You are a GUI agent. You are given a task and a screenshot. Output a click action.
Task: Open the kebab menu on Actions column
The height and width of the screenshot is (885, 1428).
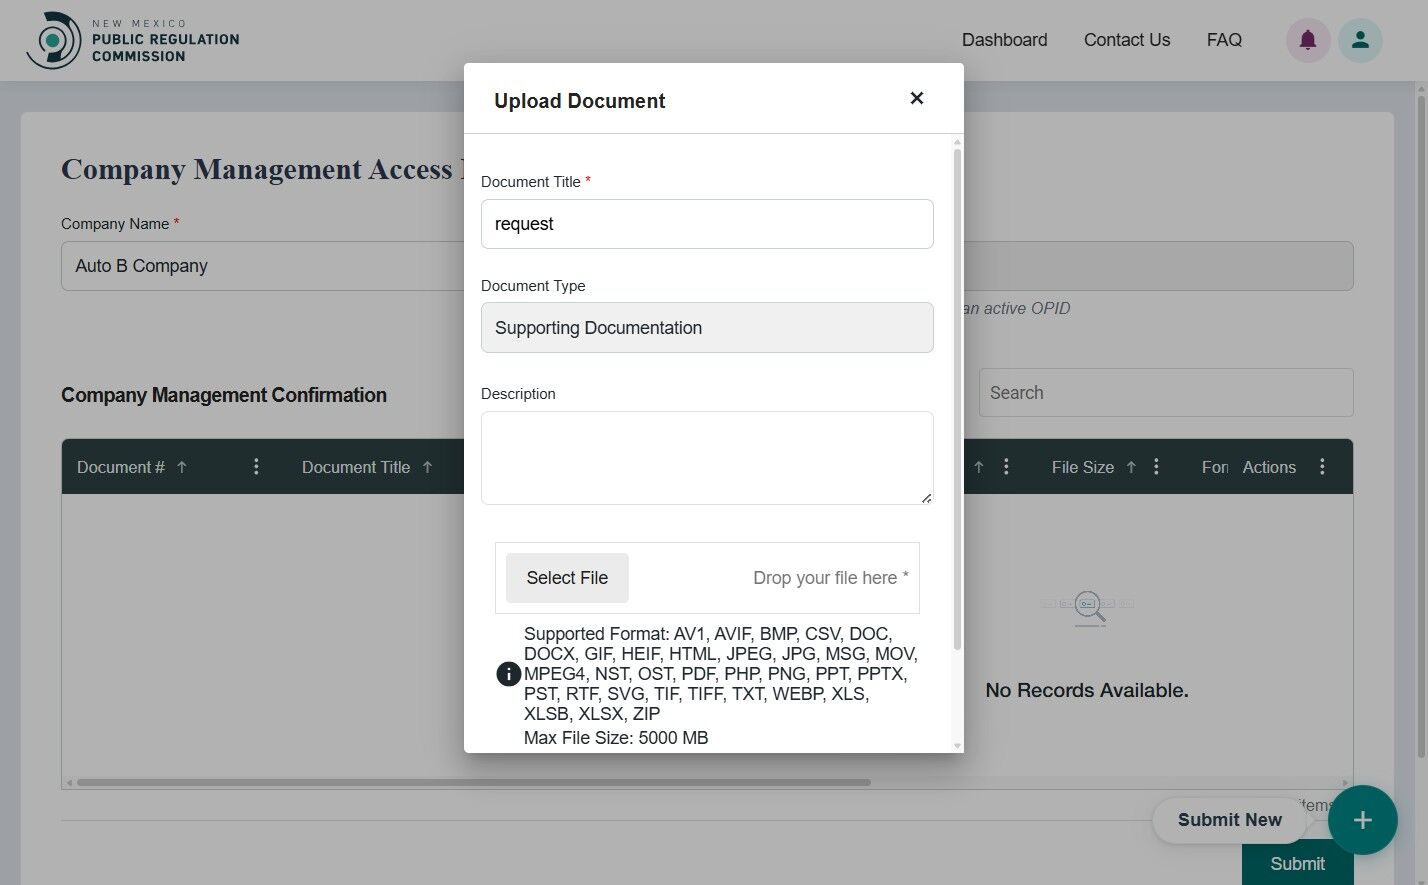tap(1322, 466)
